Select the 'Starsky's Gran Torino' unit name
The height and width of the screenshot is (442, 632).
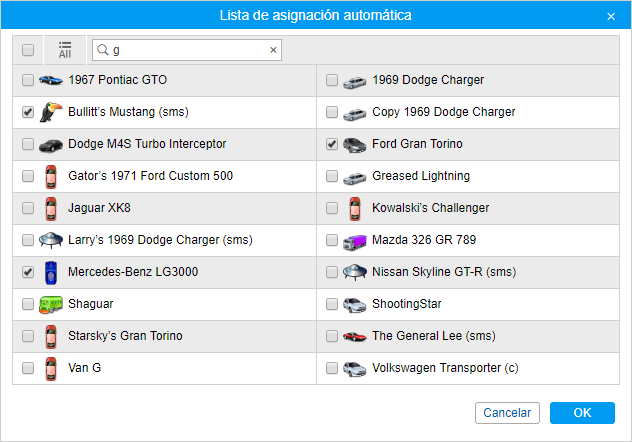pyautogui.click(x=125, y=336)
